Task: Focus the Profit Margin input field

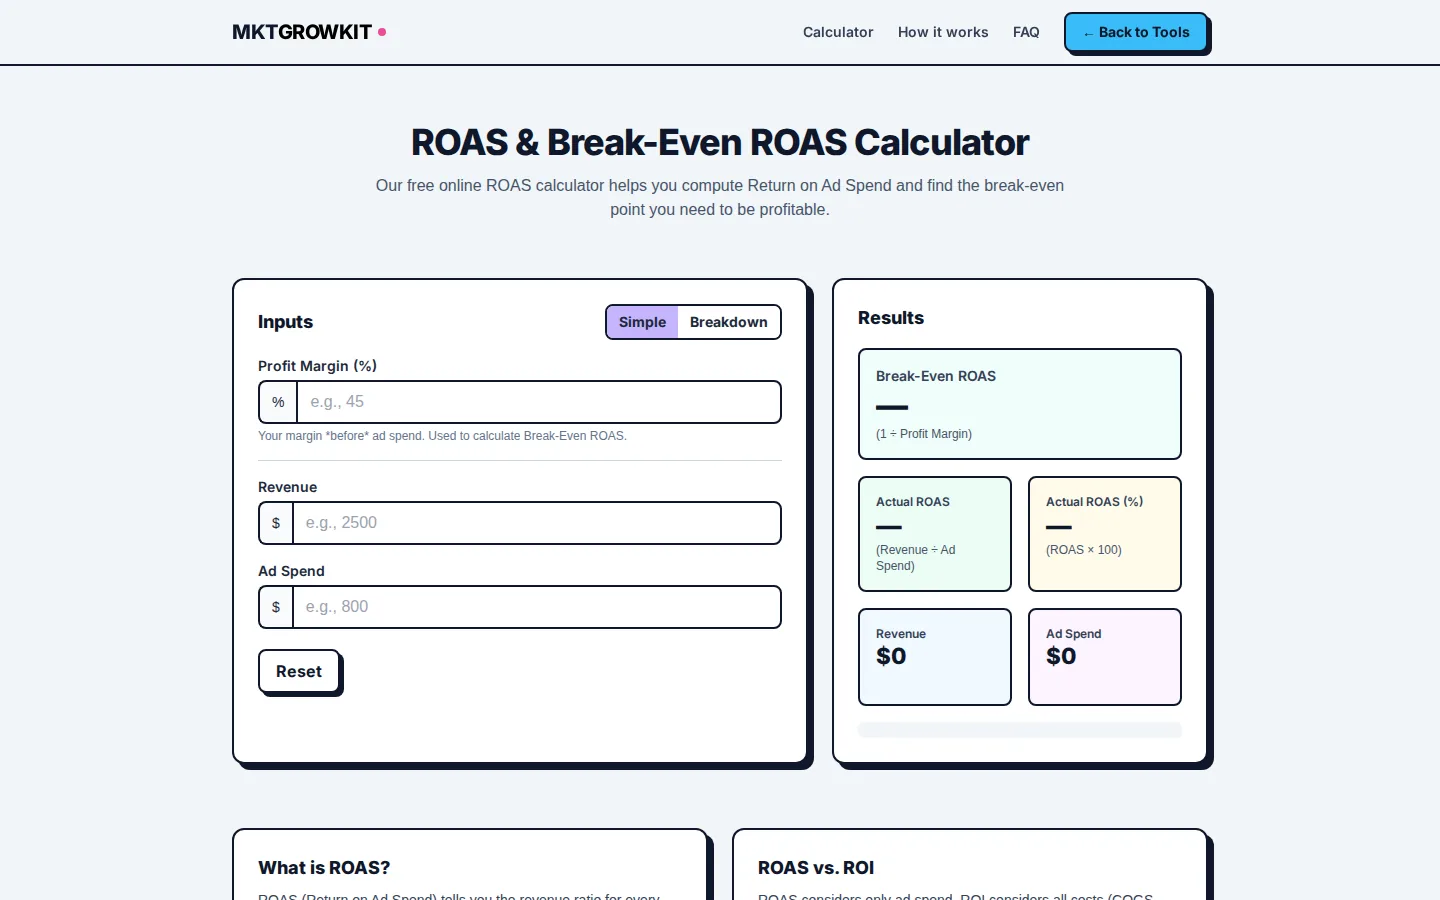Action: click(539, 402)
